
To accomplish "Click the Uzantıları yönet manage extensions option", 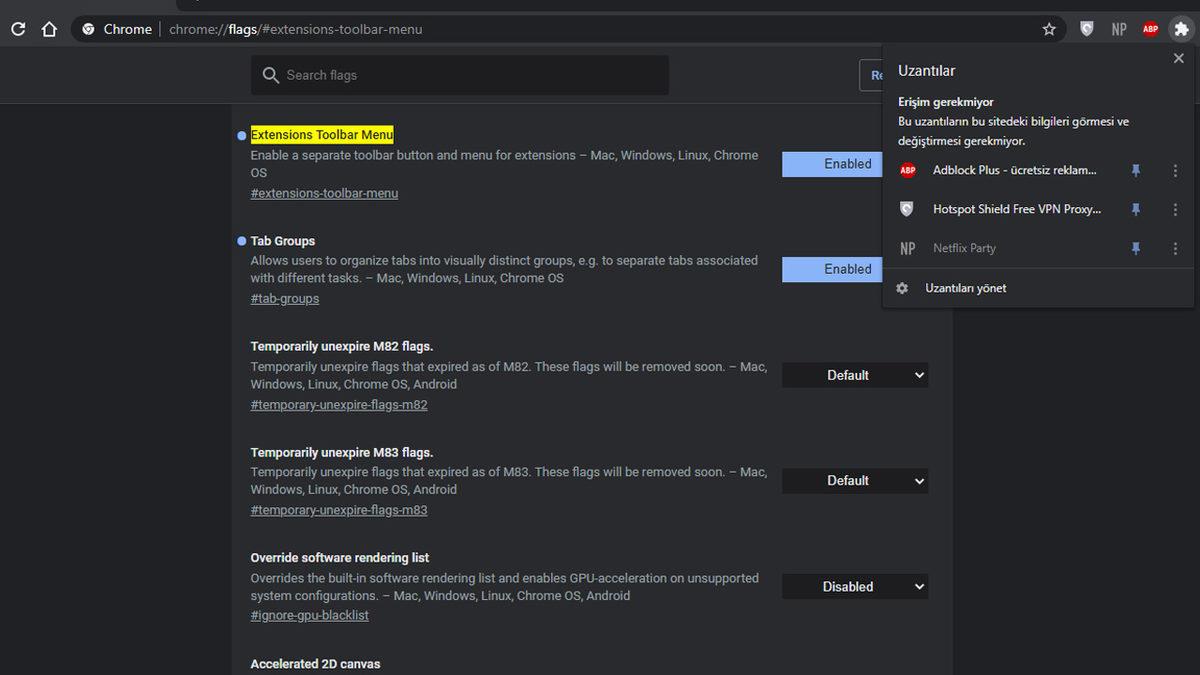I will pyautogui.click(x=965, y=288).
